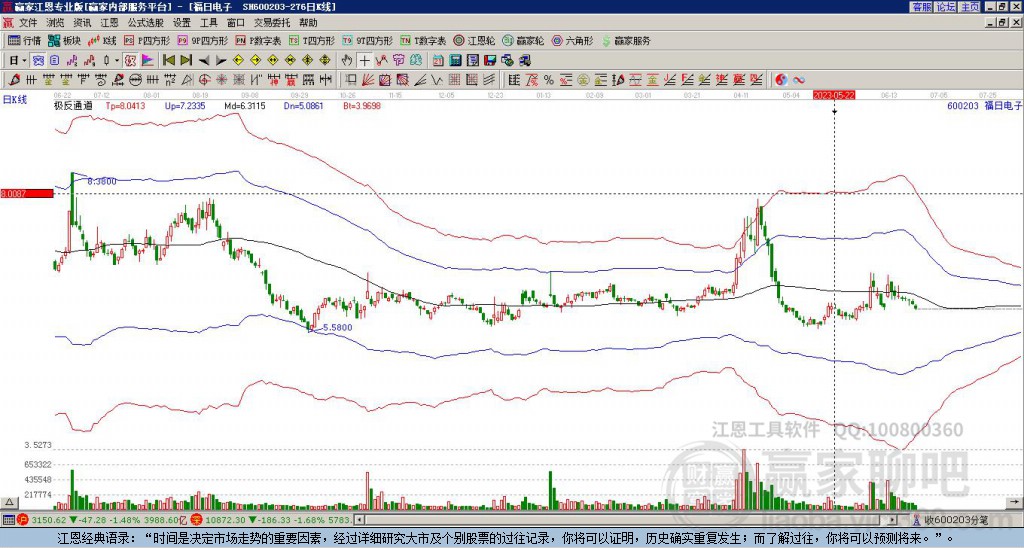Open the T数字表 tool

(x=423, y=40)
